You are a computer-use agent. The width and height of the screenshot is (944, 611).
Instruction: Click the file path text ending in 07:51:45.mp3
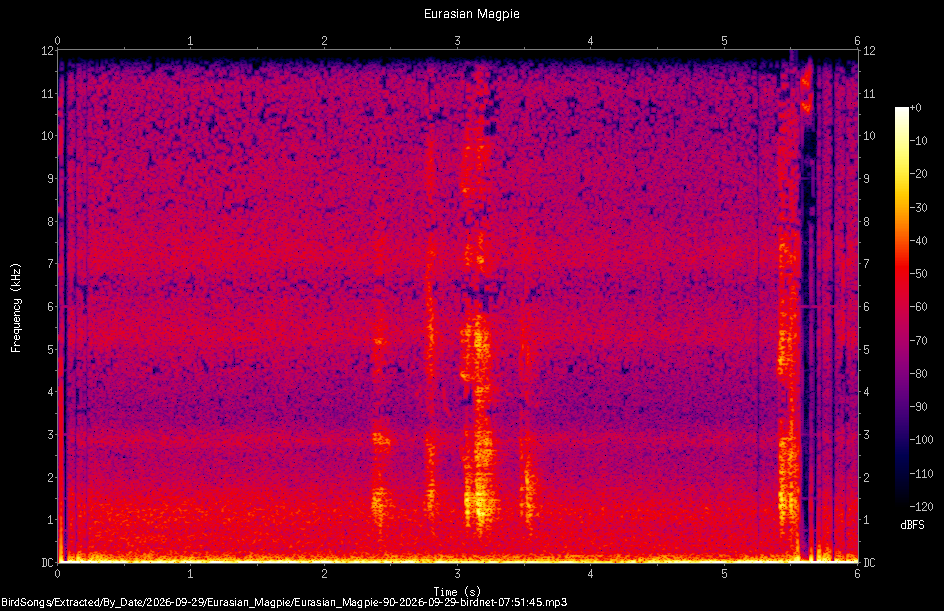[284, 602]
